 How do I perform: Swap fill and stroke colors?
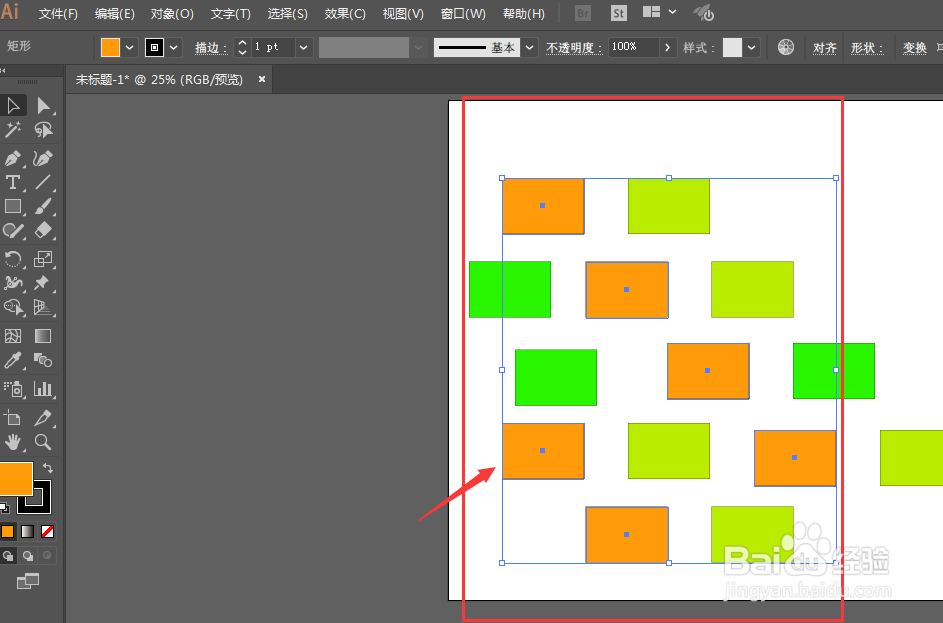coord(48,468)
